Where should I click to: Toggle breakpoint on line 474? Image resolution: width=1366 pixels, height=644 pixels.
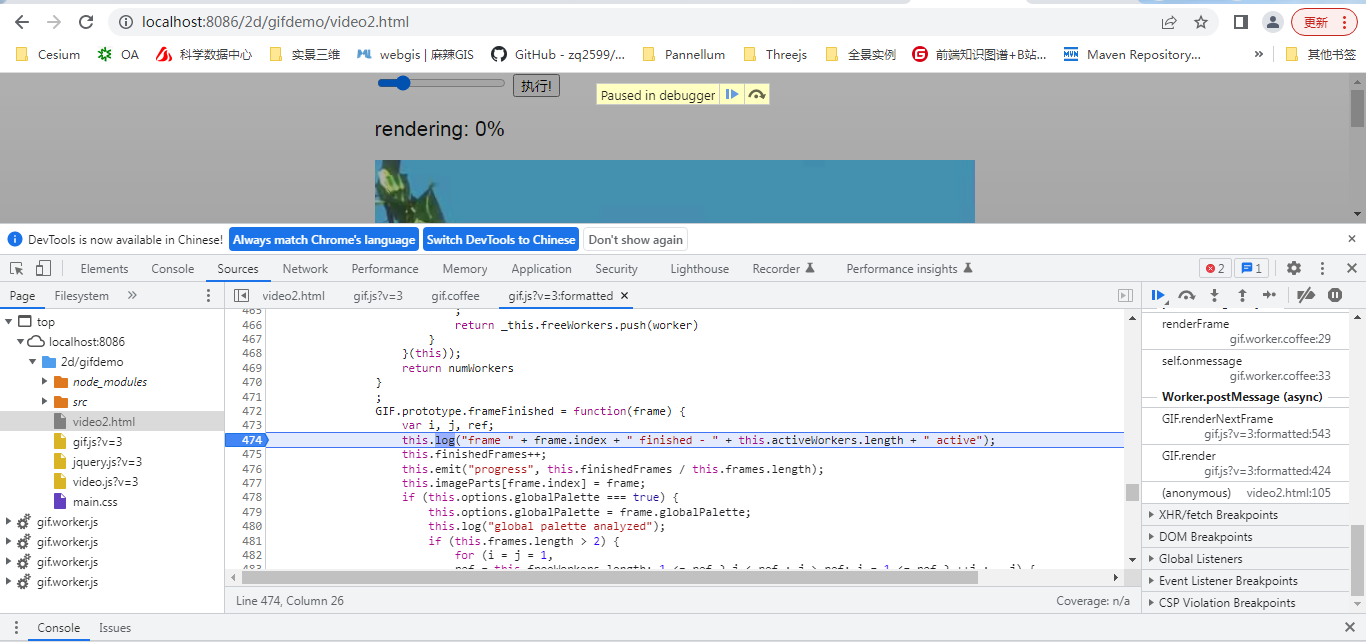coord(250,440)
